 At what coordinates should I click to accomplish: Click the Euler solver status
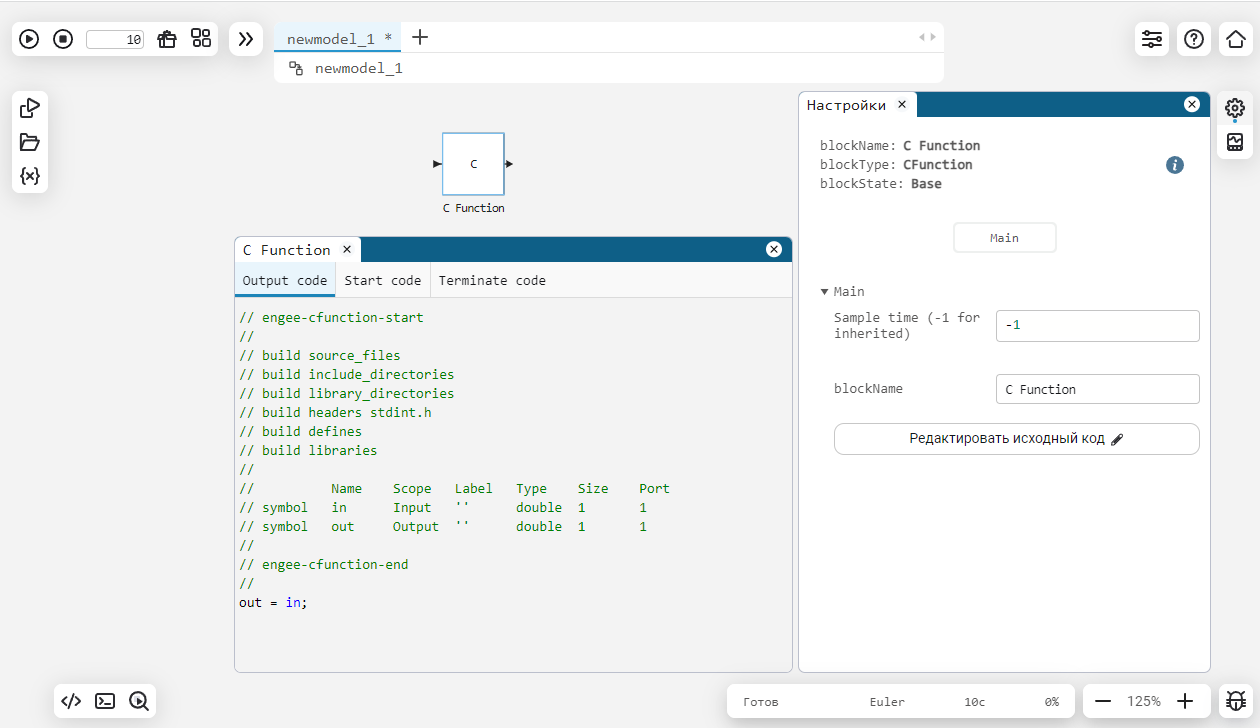tap(887, 702)
